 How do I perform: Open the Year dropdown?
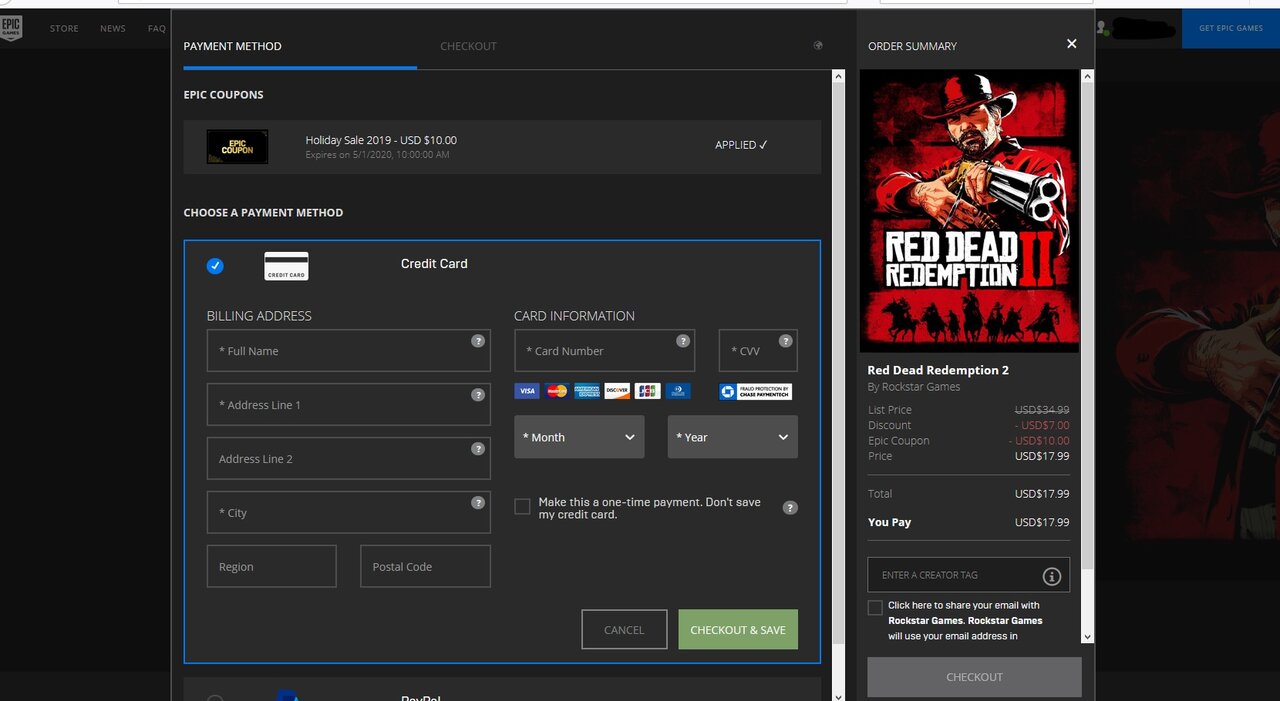(733, 437)
